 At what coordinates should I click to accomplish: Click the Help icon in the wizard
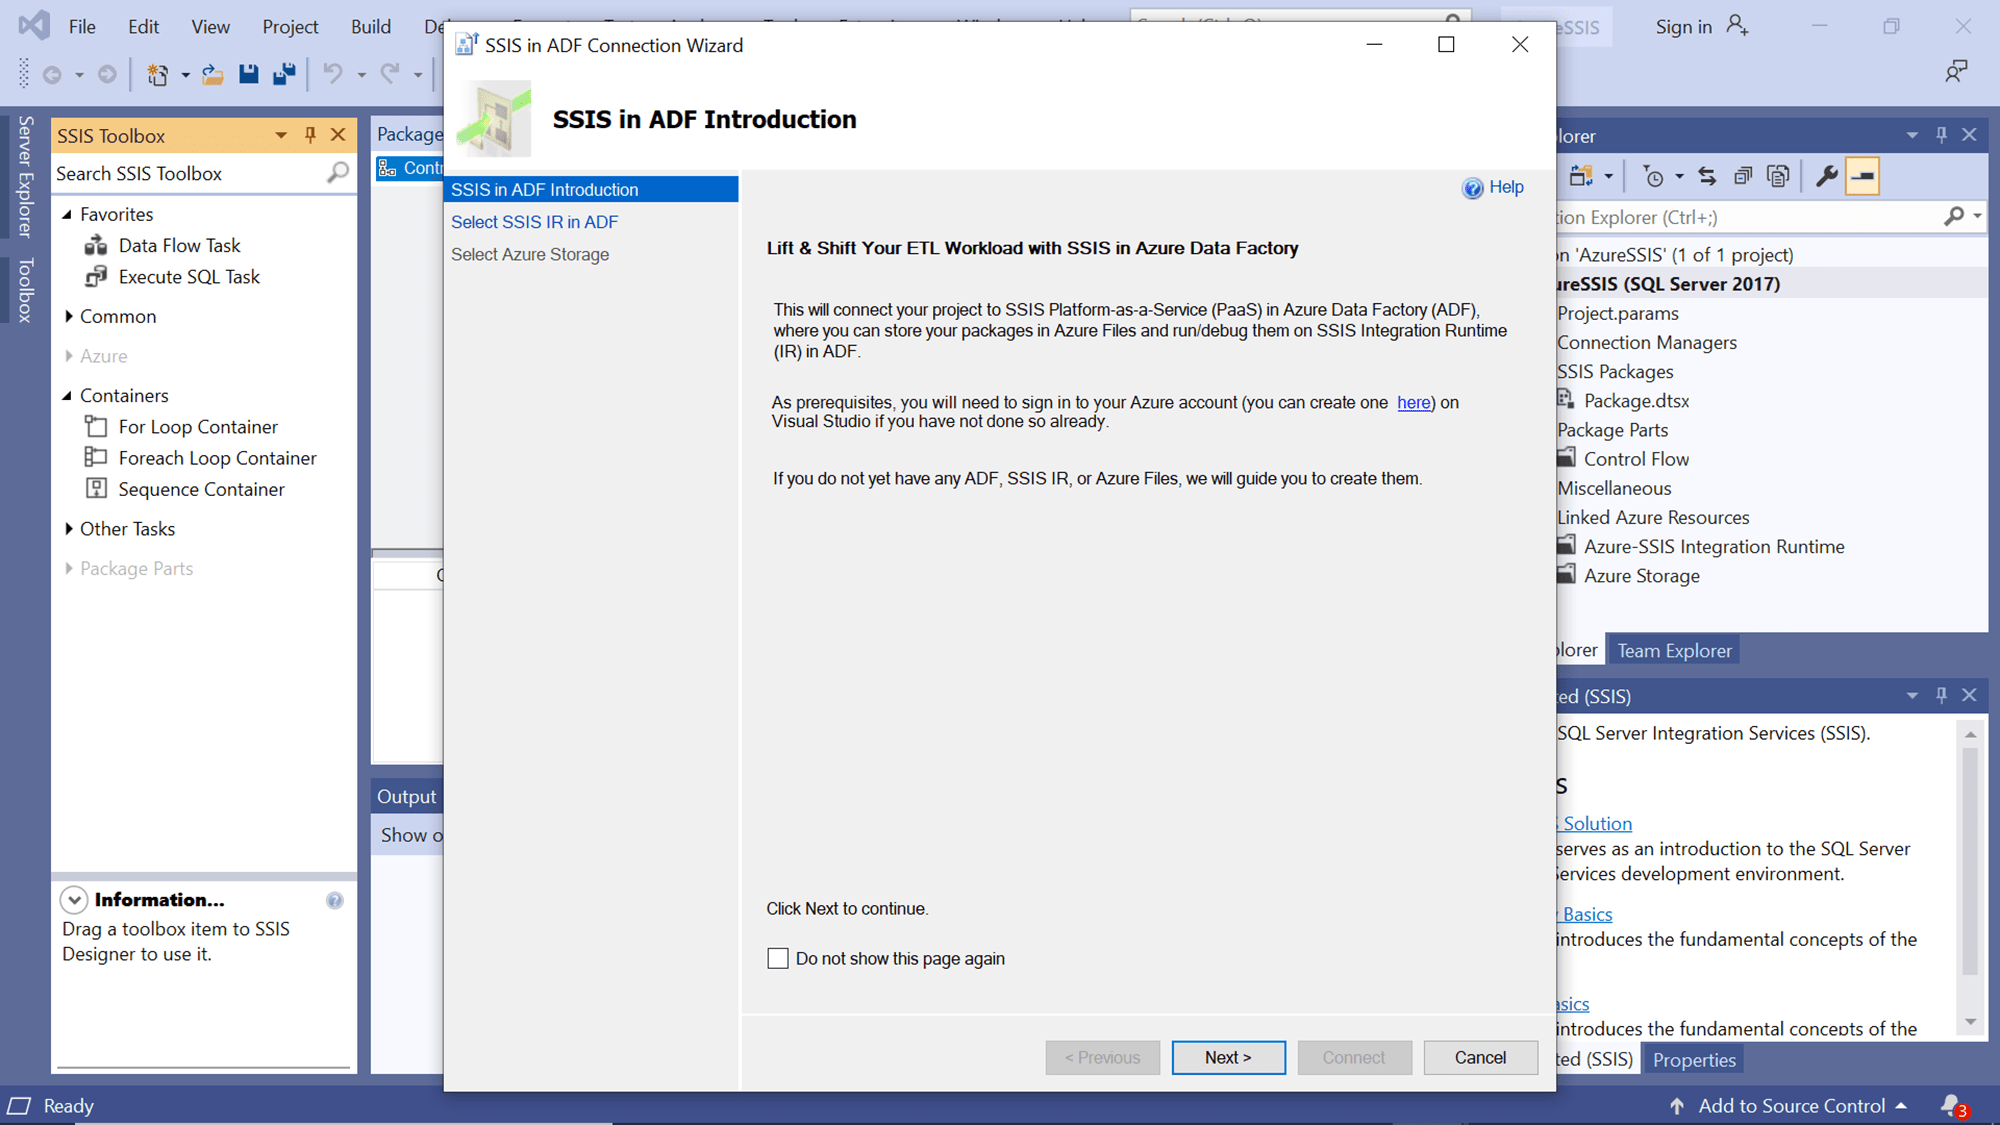pos(1472,187)
